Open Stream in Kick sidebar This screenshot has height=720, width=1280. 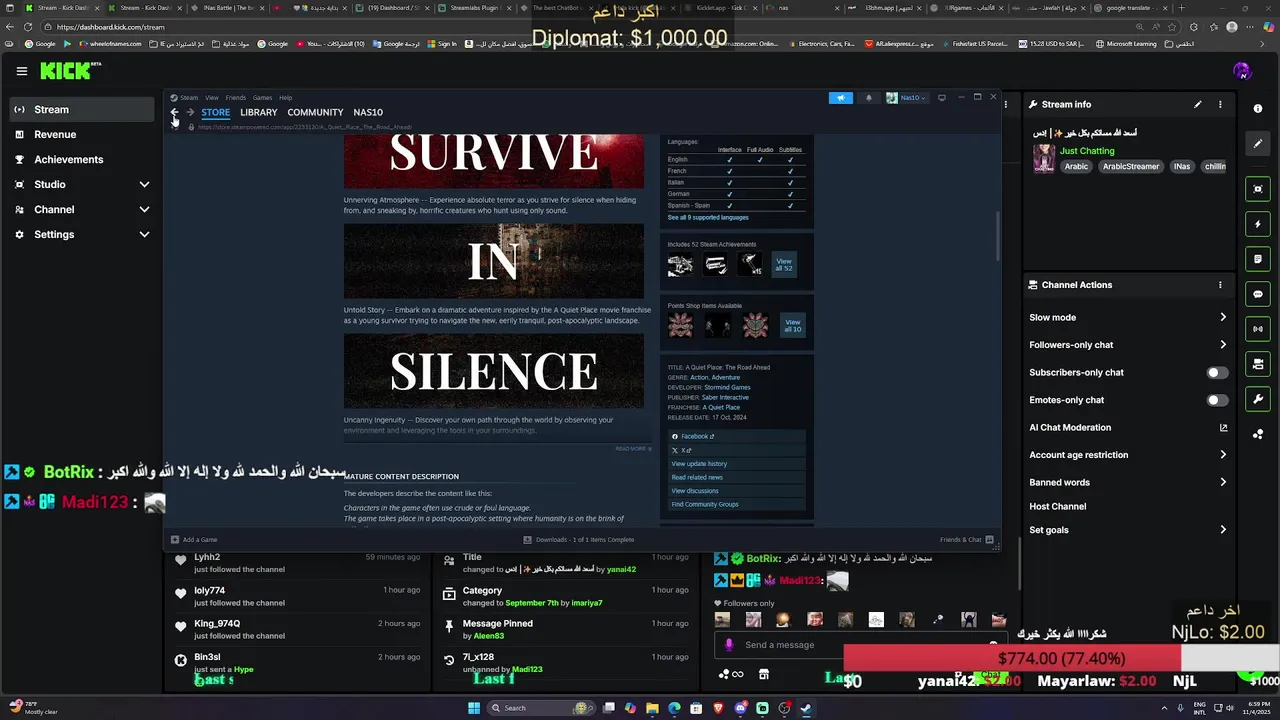[80, 109]
